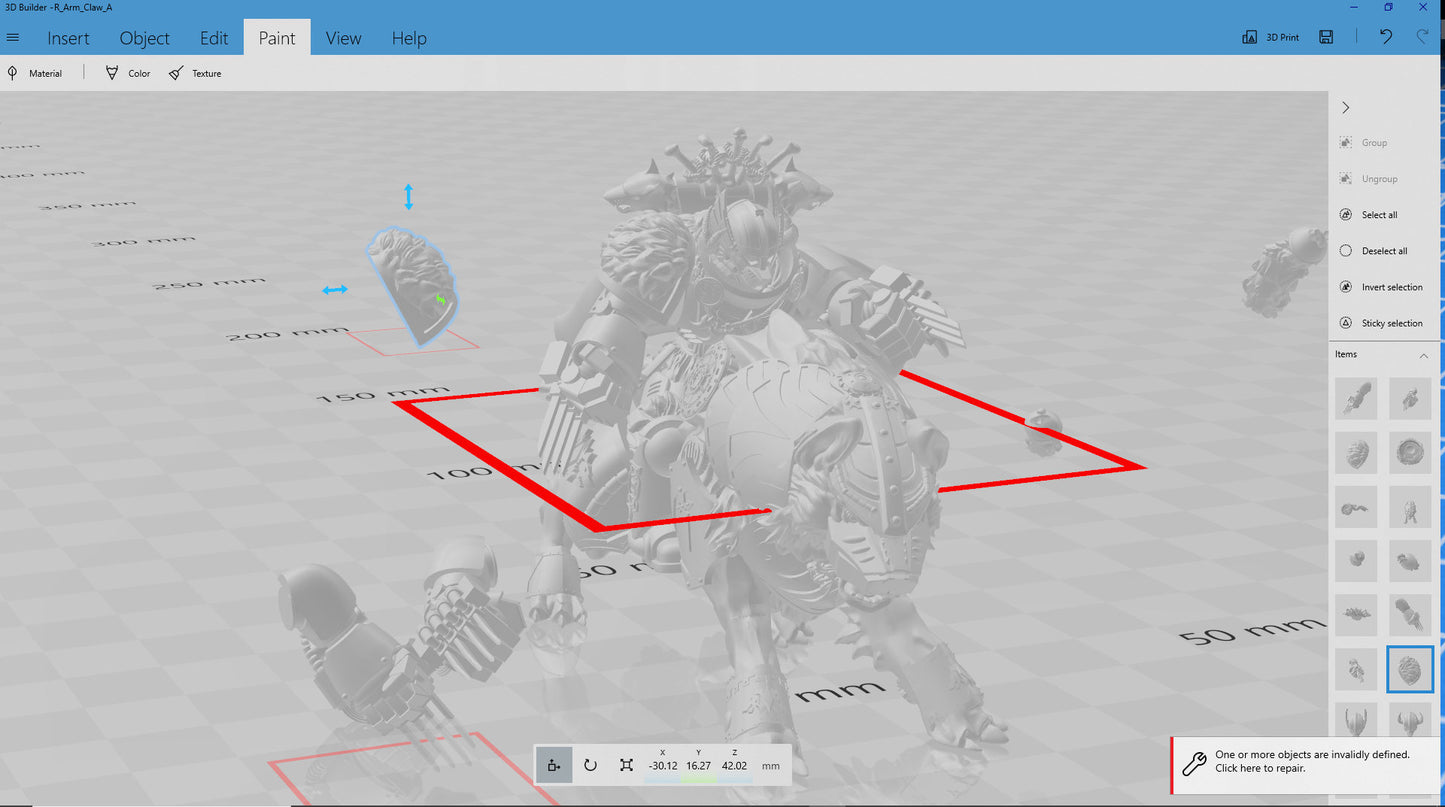Click the Redo arrow icon

1423,37
